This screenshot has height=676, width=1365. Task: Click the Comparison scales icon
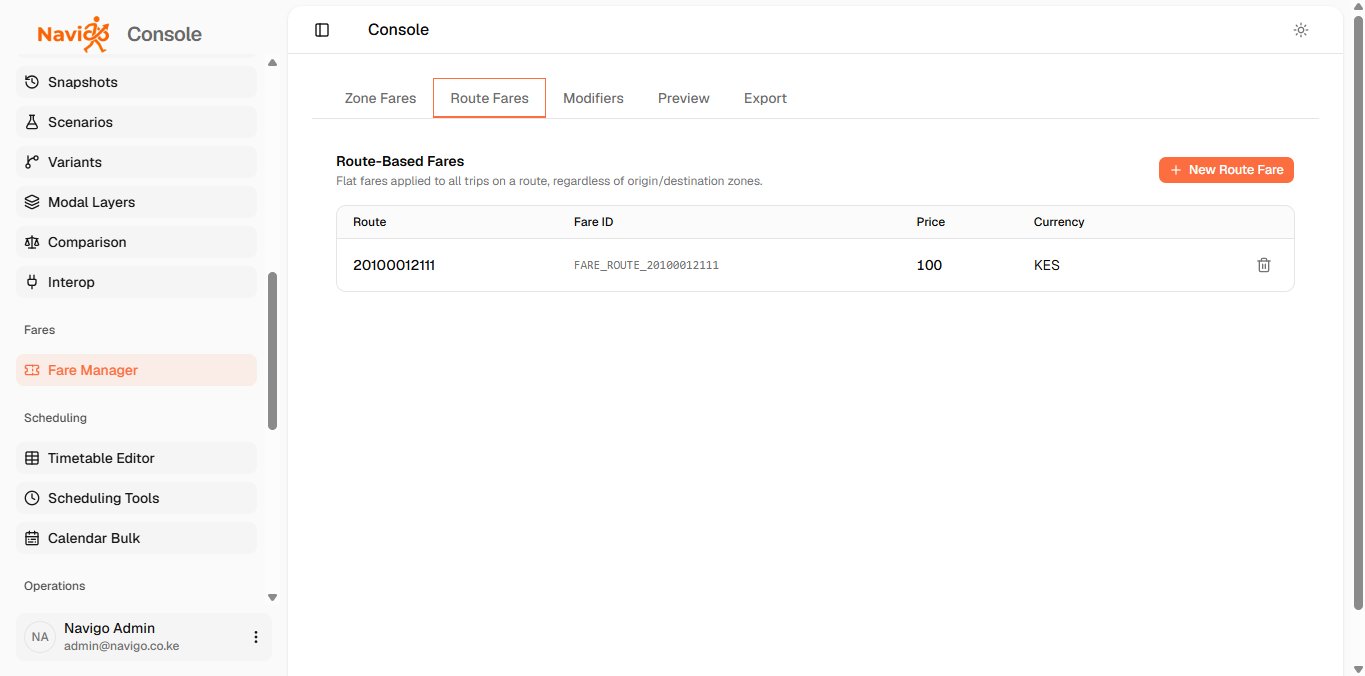click(32, 242)
